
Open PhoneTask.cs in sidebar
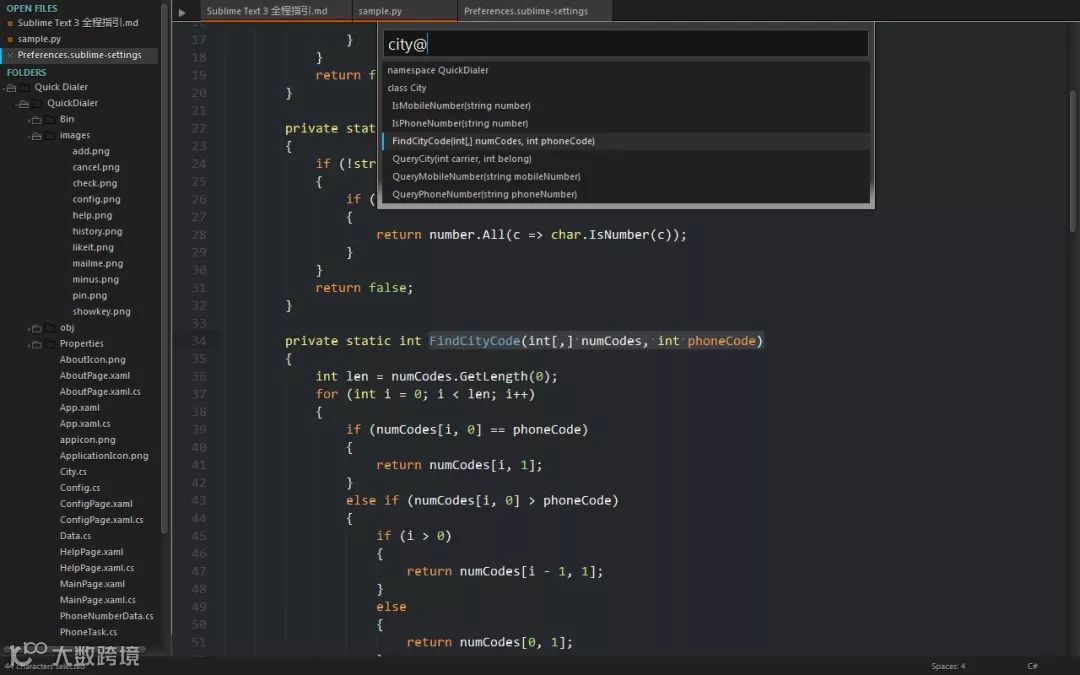pos(88,632)
